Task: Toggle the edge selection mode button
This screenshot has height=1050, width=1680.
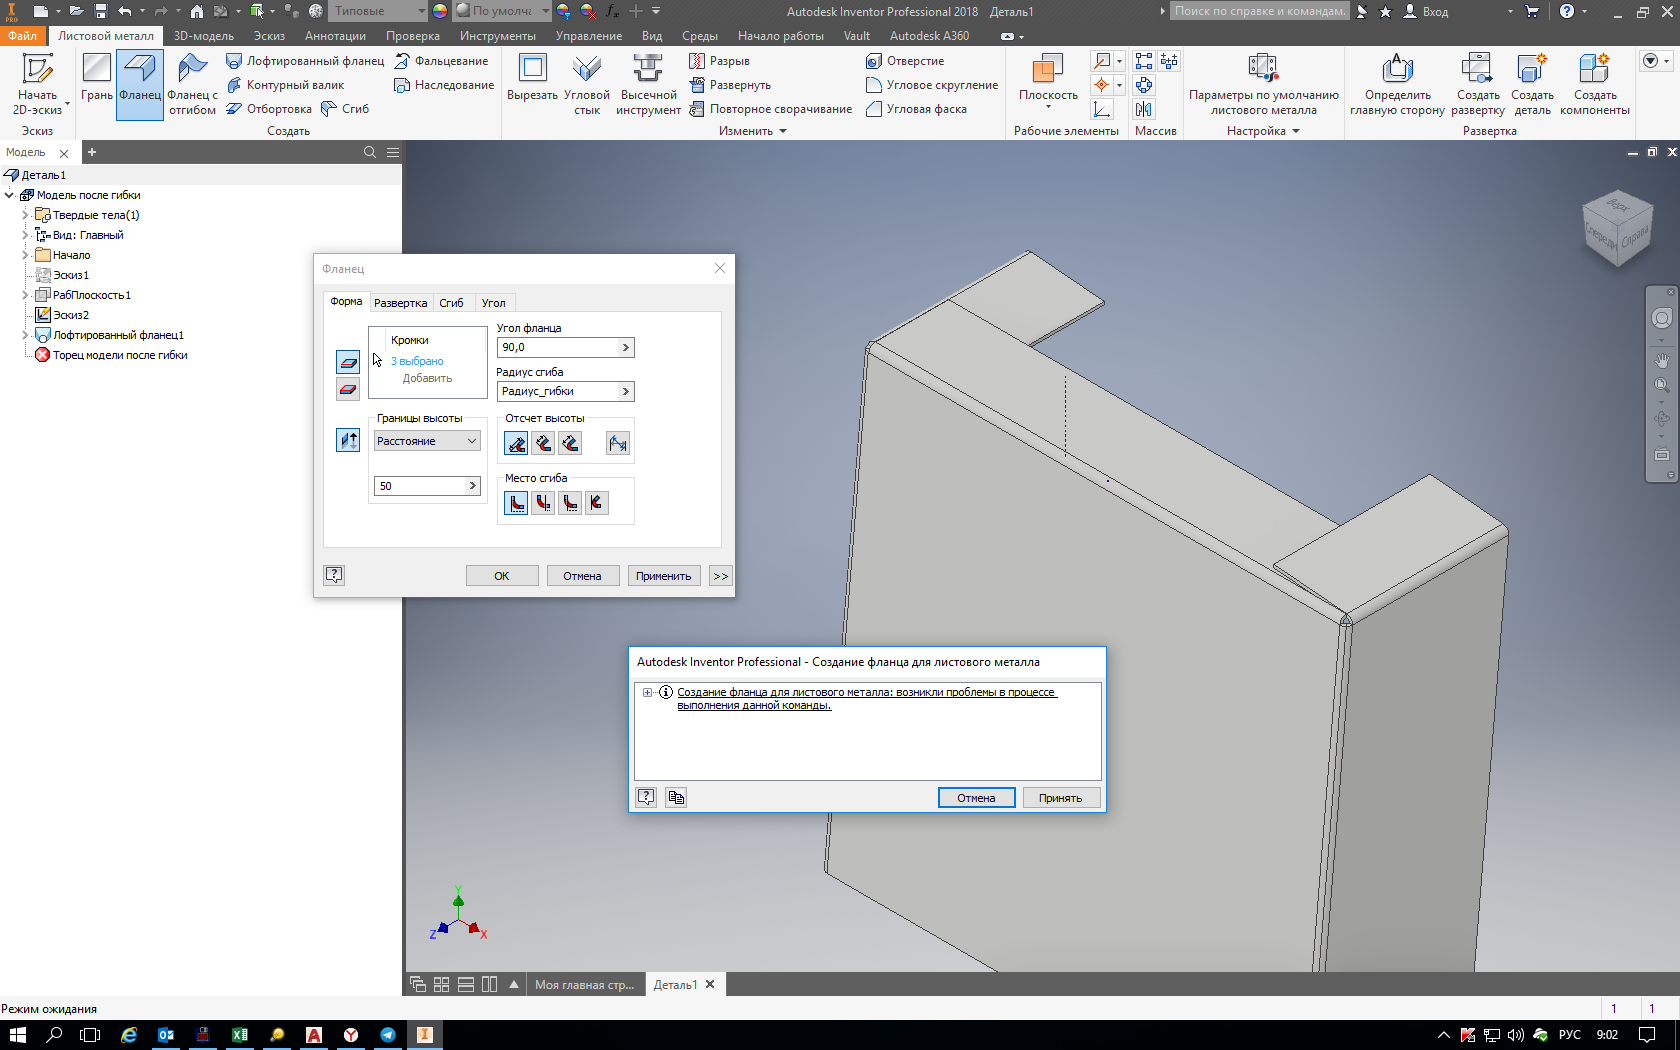Action: pos(348,362)
